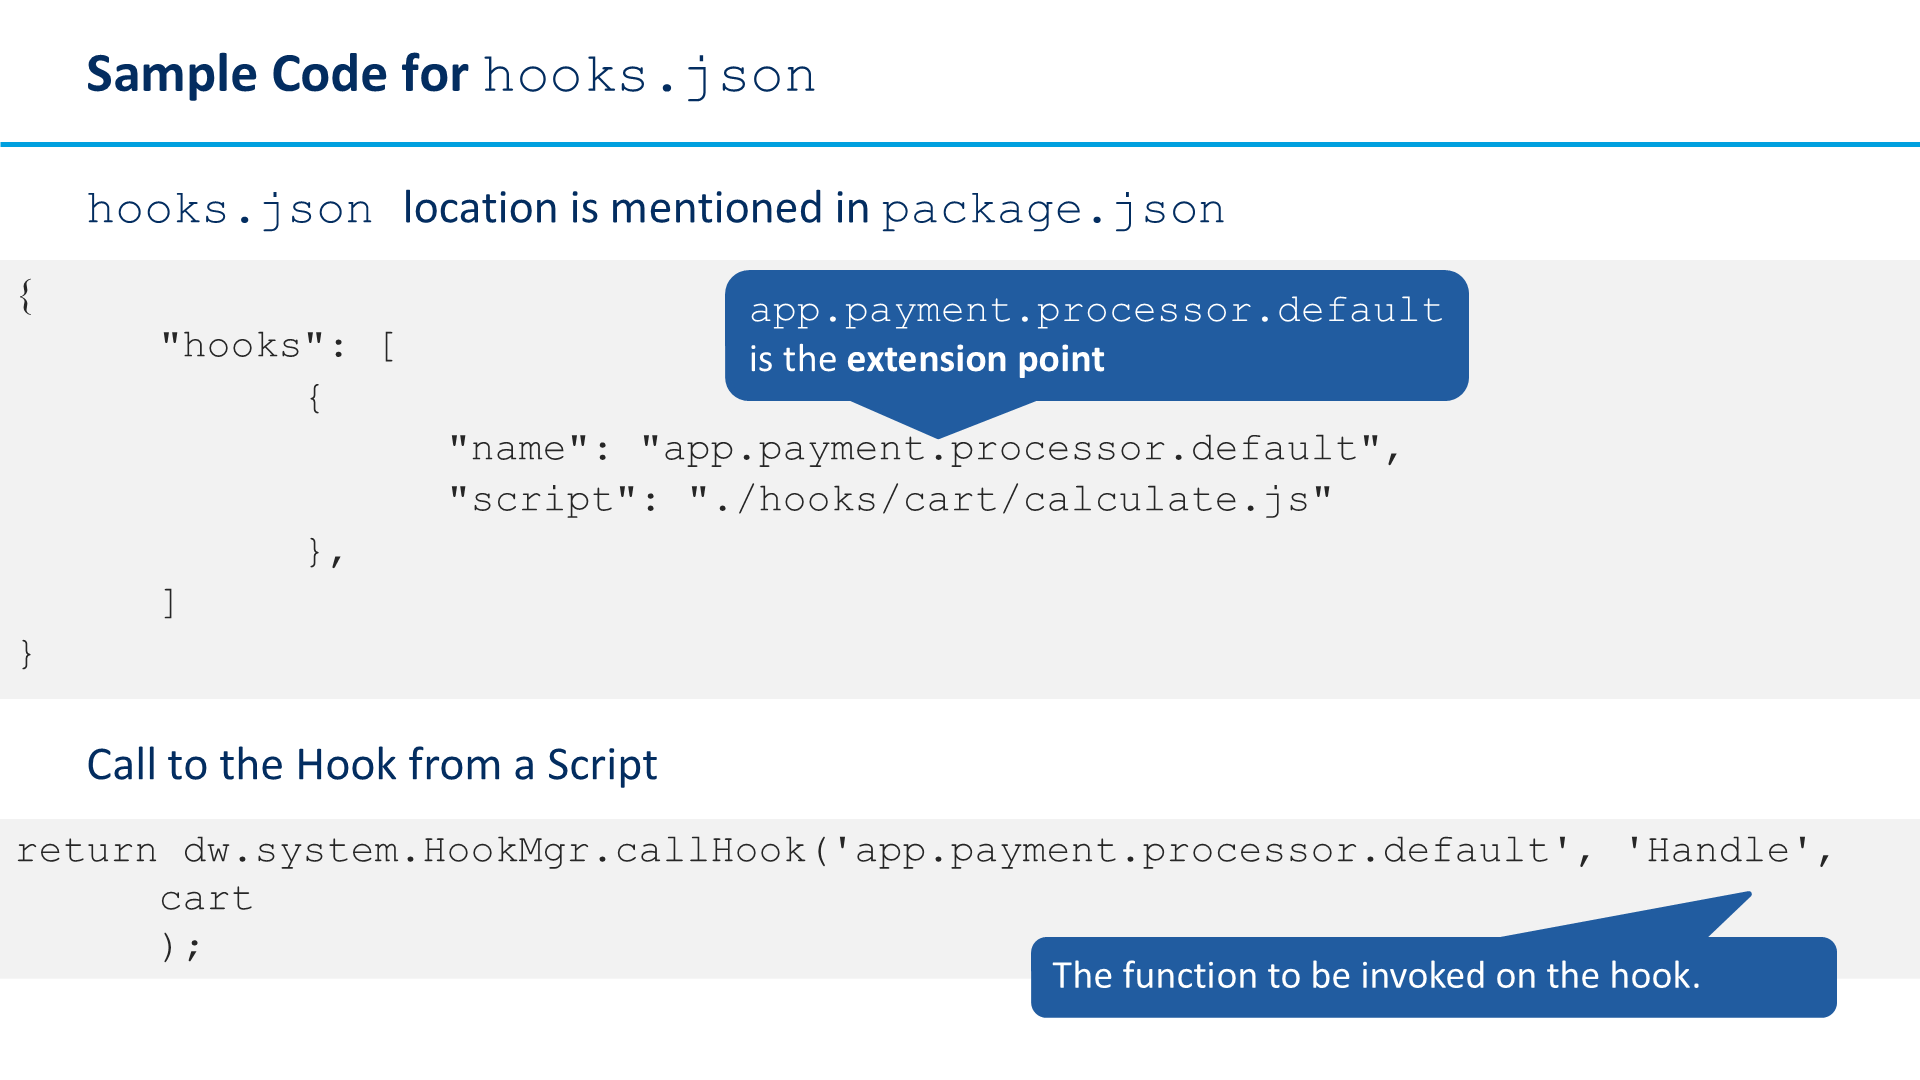Screen dimensions: 1920x1080
Task: Click the "script": "./hooks/cart/calculate.js" line
Action: click(x=891, y=499)
